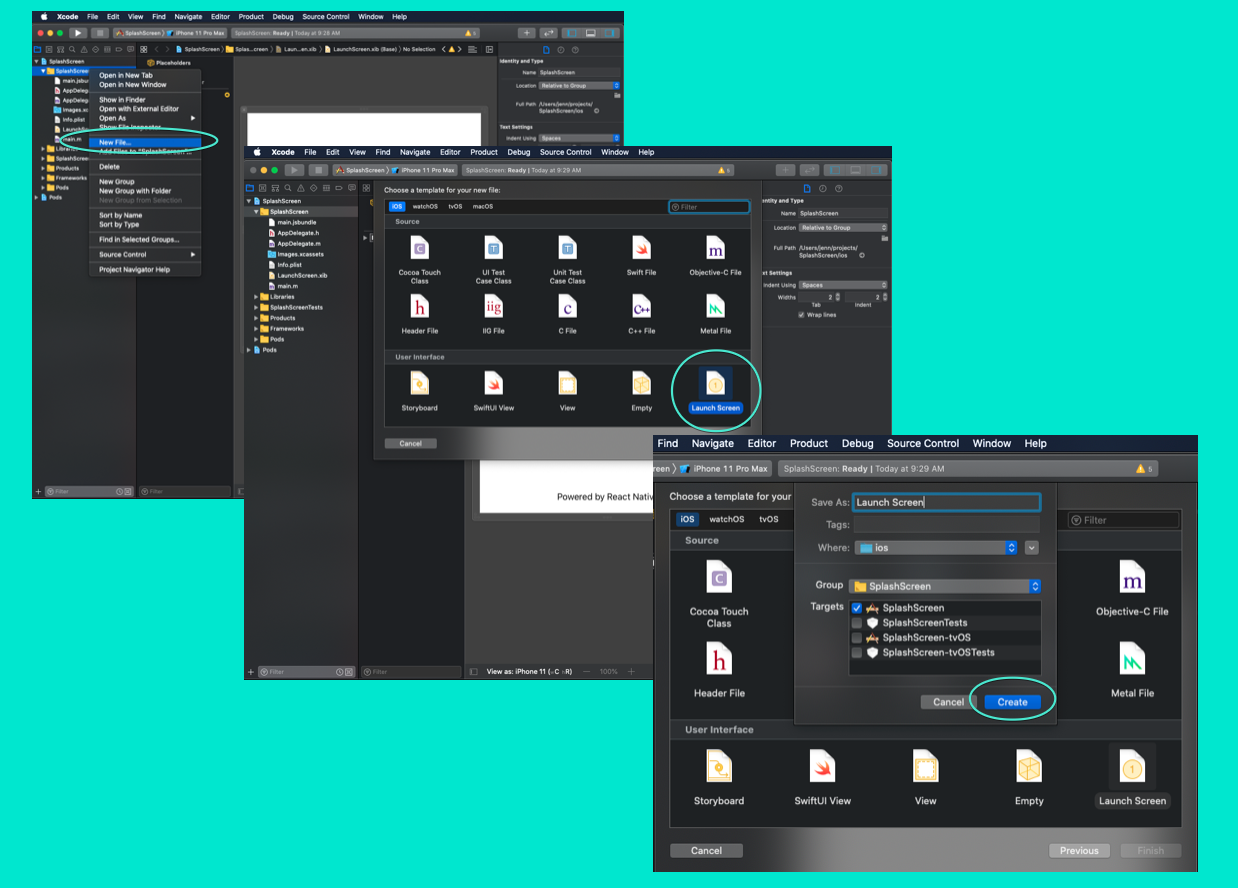Open Location dropdown in top-left window inspector
1238x888 pixels.
click(x=579, y=86)
